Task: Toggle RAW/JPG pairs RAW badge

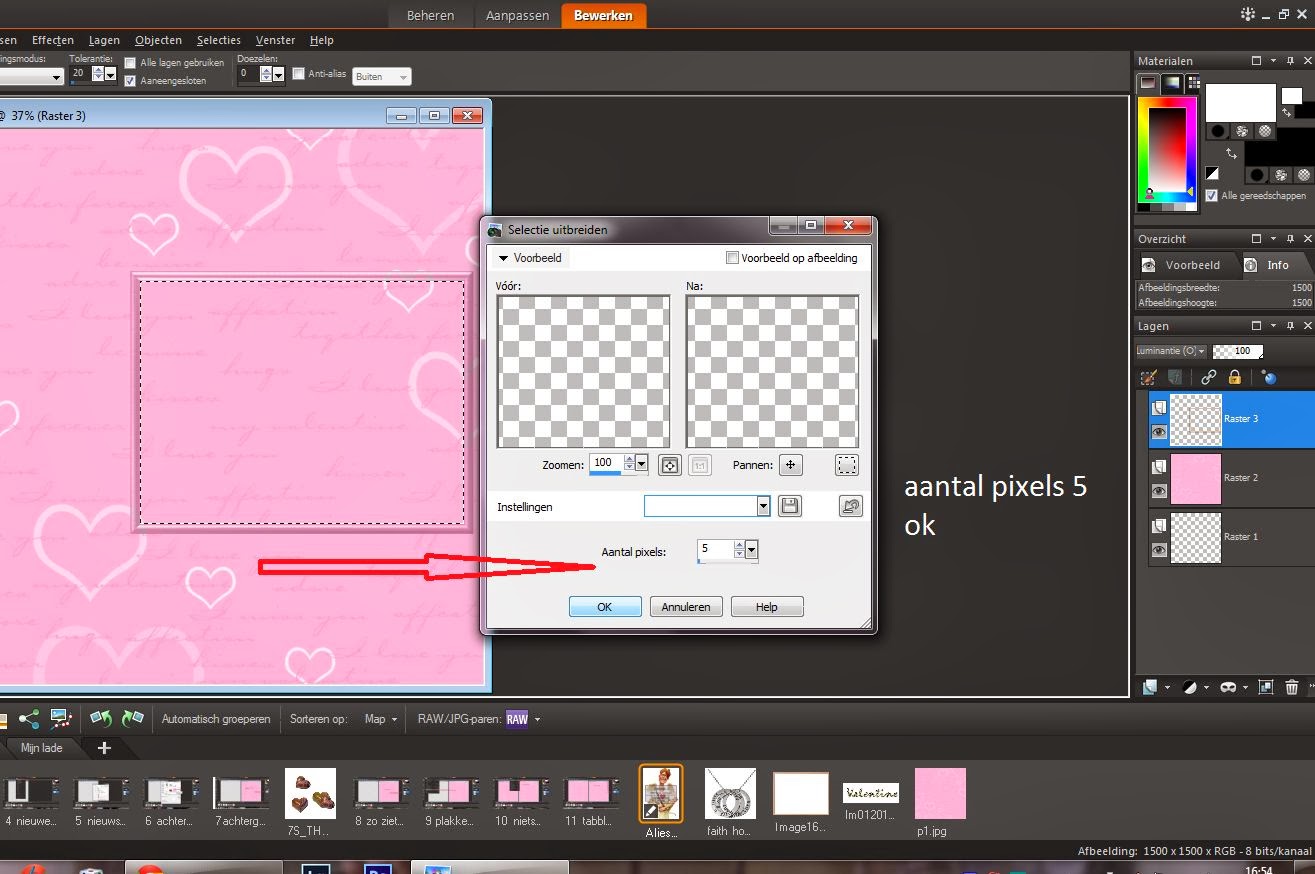Action: 517,719
